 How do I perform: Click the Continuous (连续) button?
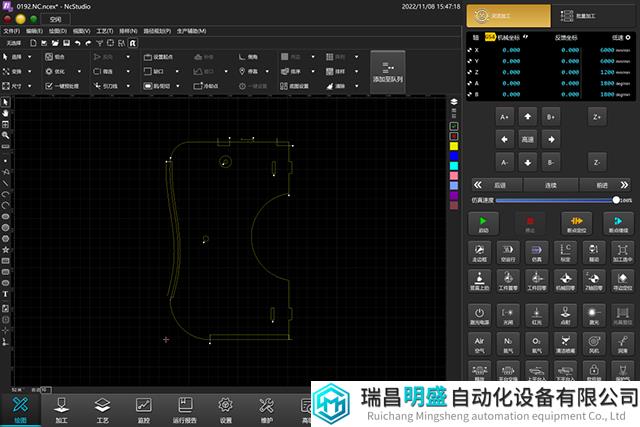pos(549,185)
